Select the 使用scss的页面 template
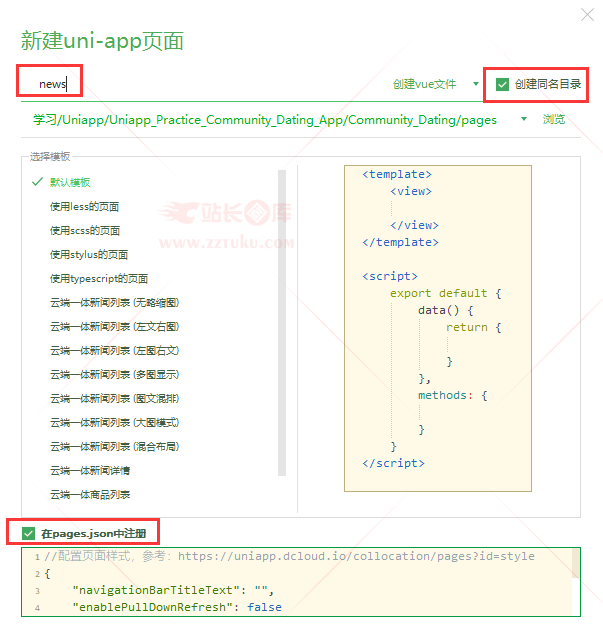The image size is (603, 629). tap(85, 230)
